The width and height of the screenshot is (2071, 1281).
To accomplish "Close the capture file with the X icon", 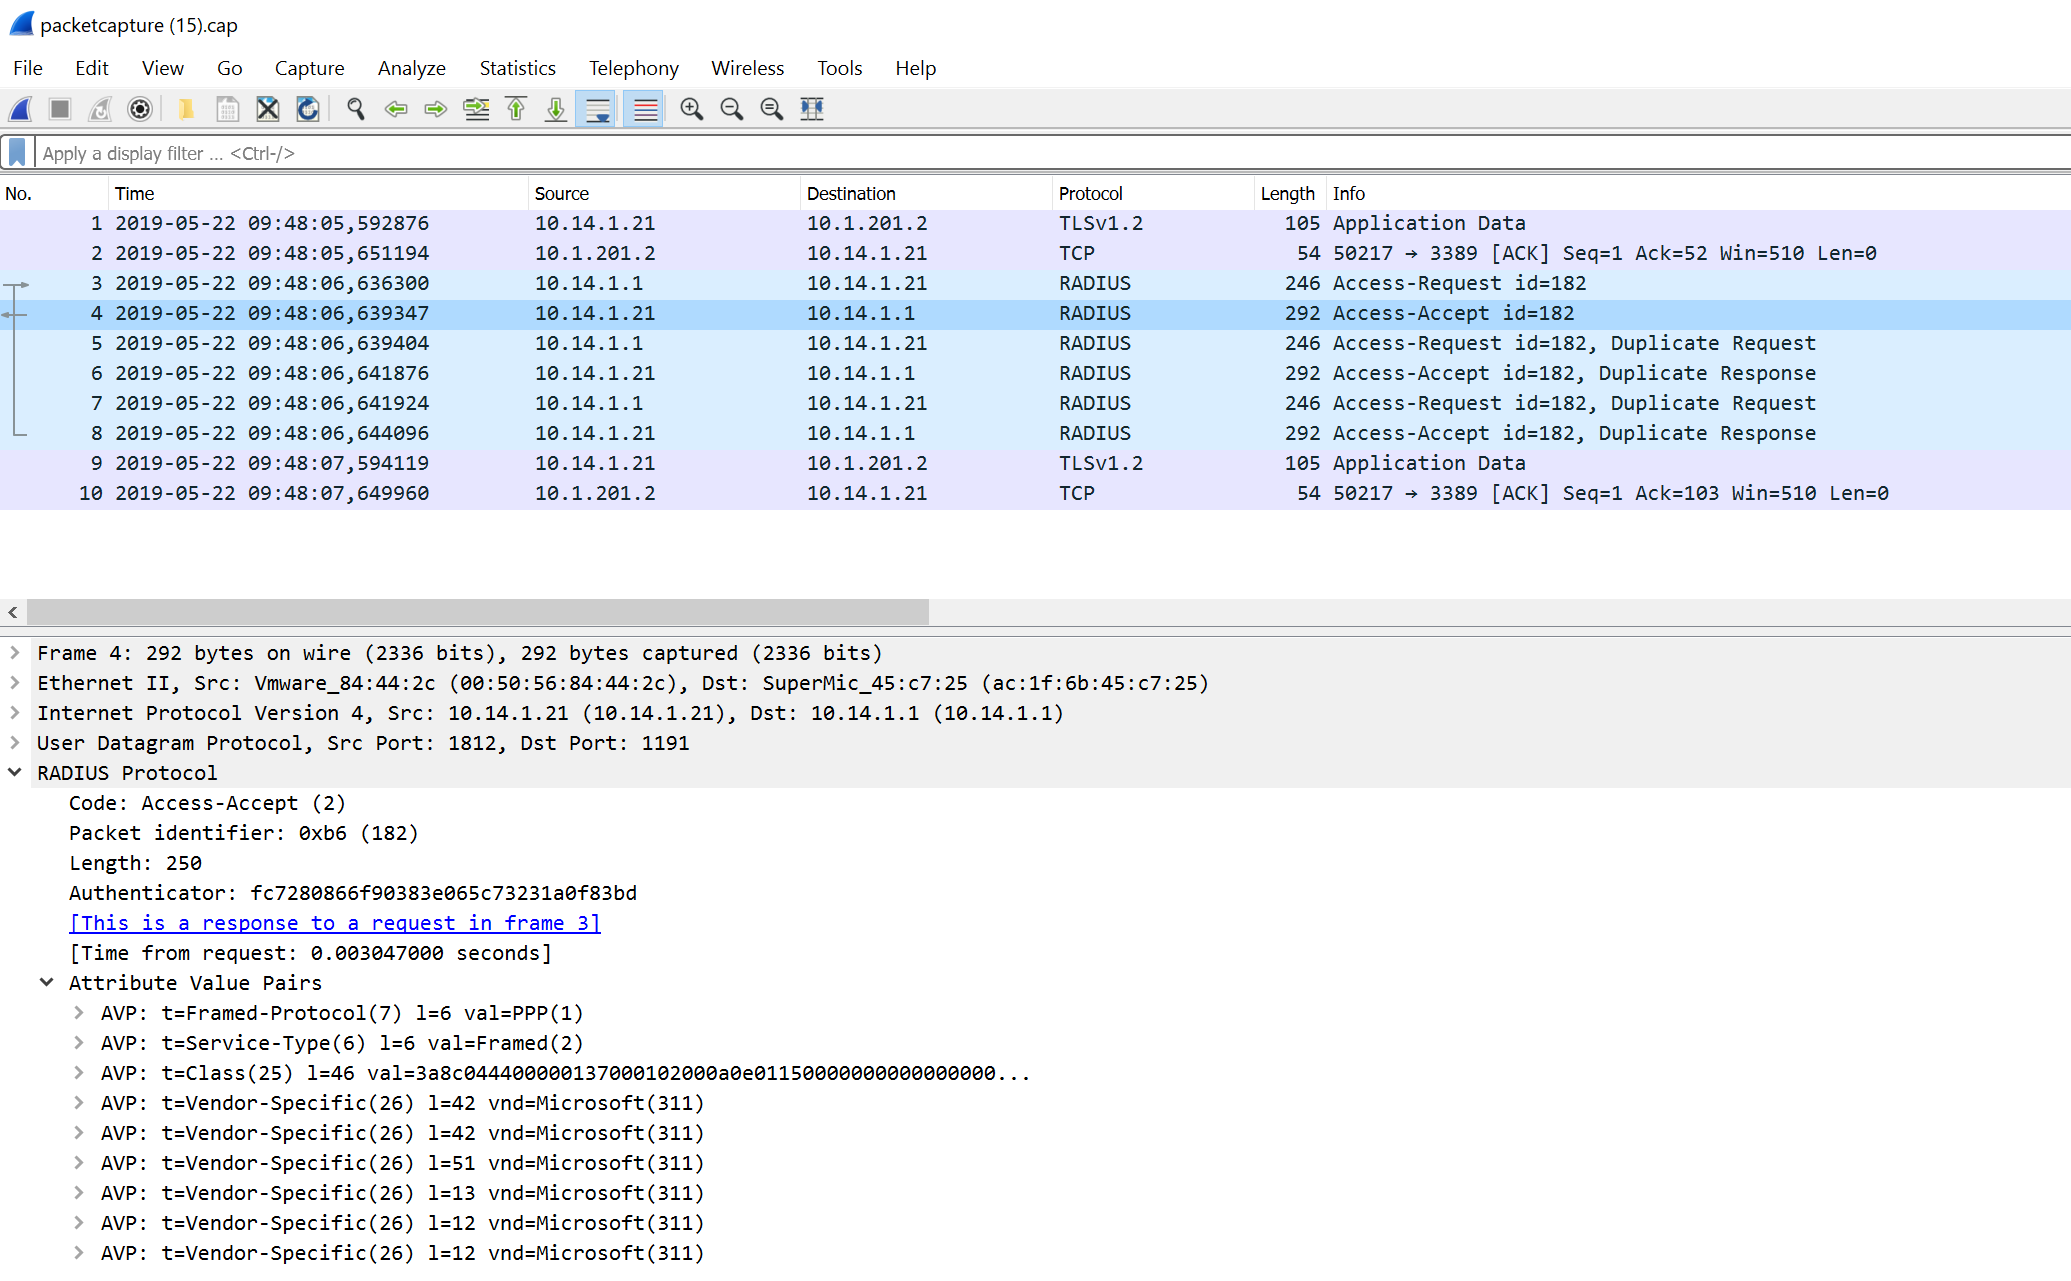I will (267, 109).
